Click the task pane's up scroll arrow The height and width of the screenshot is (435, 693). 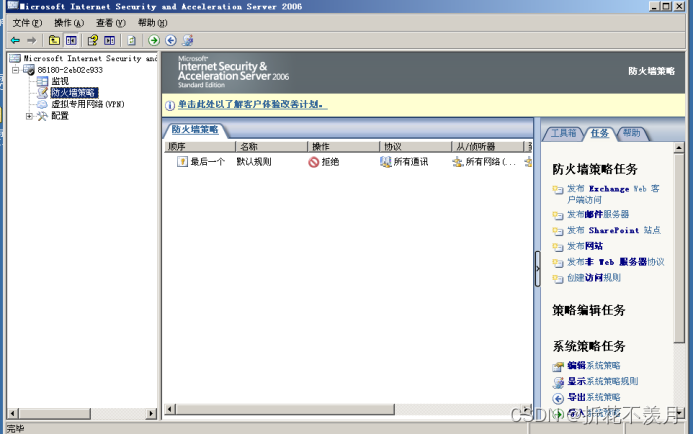point(679,148)
